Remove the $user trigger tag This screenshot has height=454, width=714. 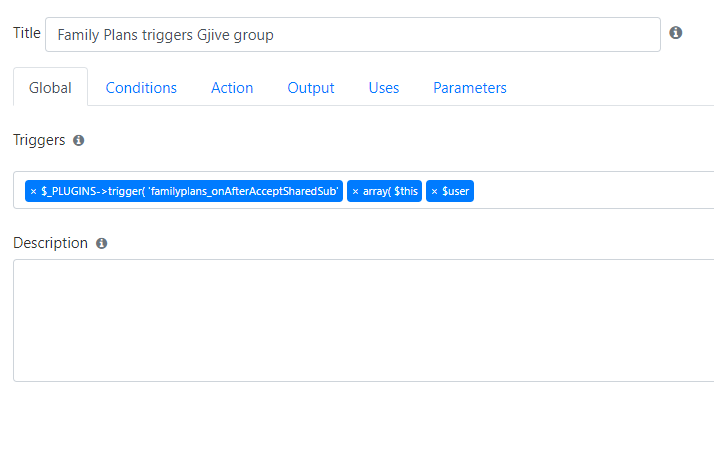(434, 191)
